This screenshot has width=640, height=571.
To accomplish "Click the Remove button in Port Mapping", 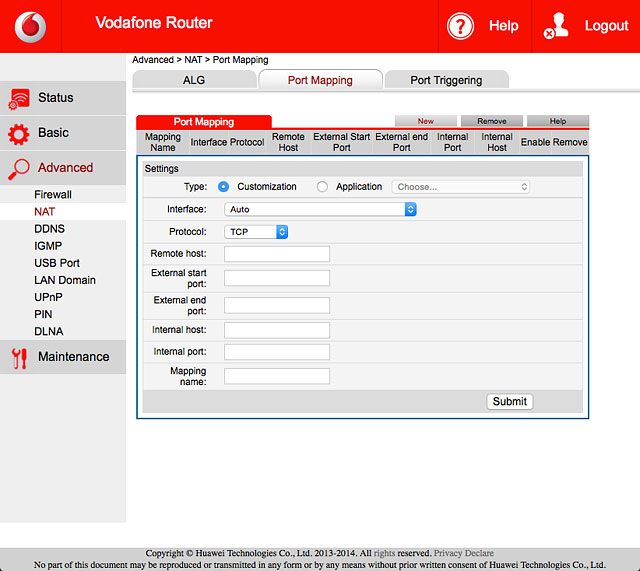I will pyautogui.click(x=491, y=121).
